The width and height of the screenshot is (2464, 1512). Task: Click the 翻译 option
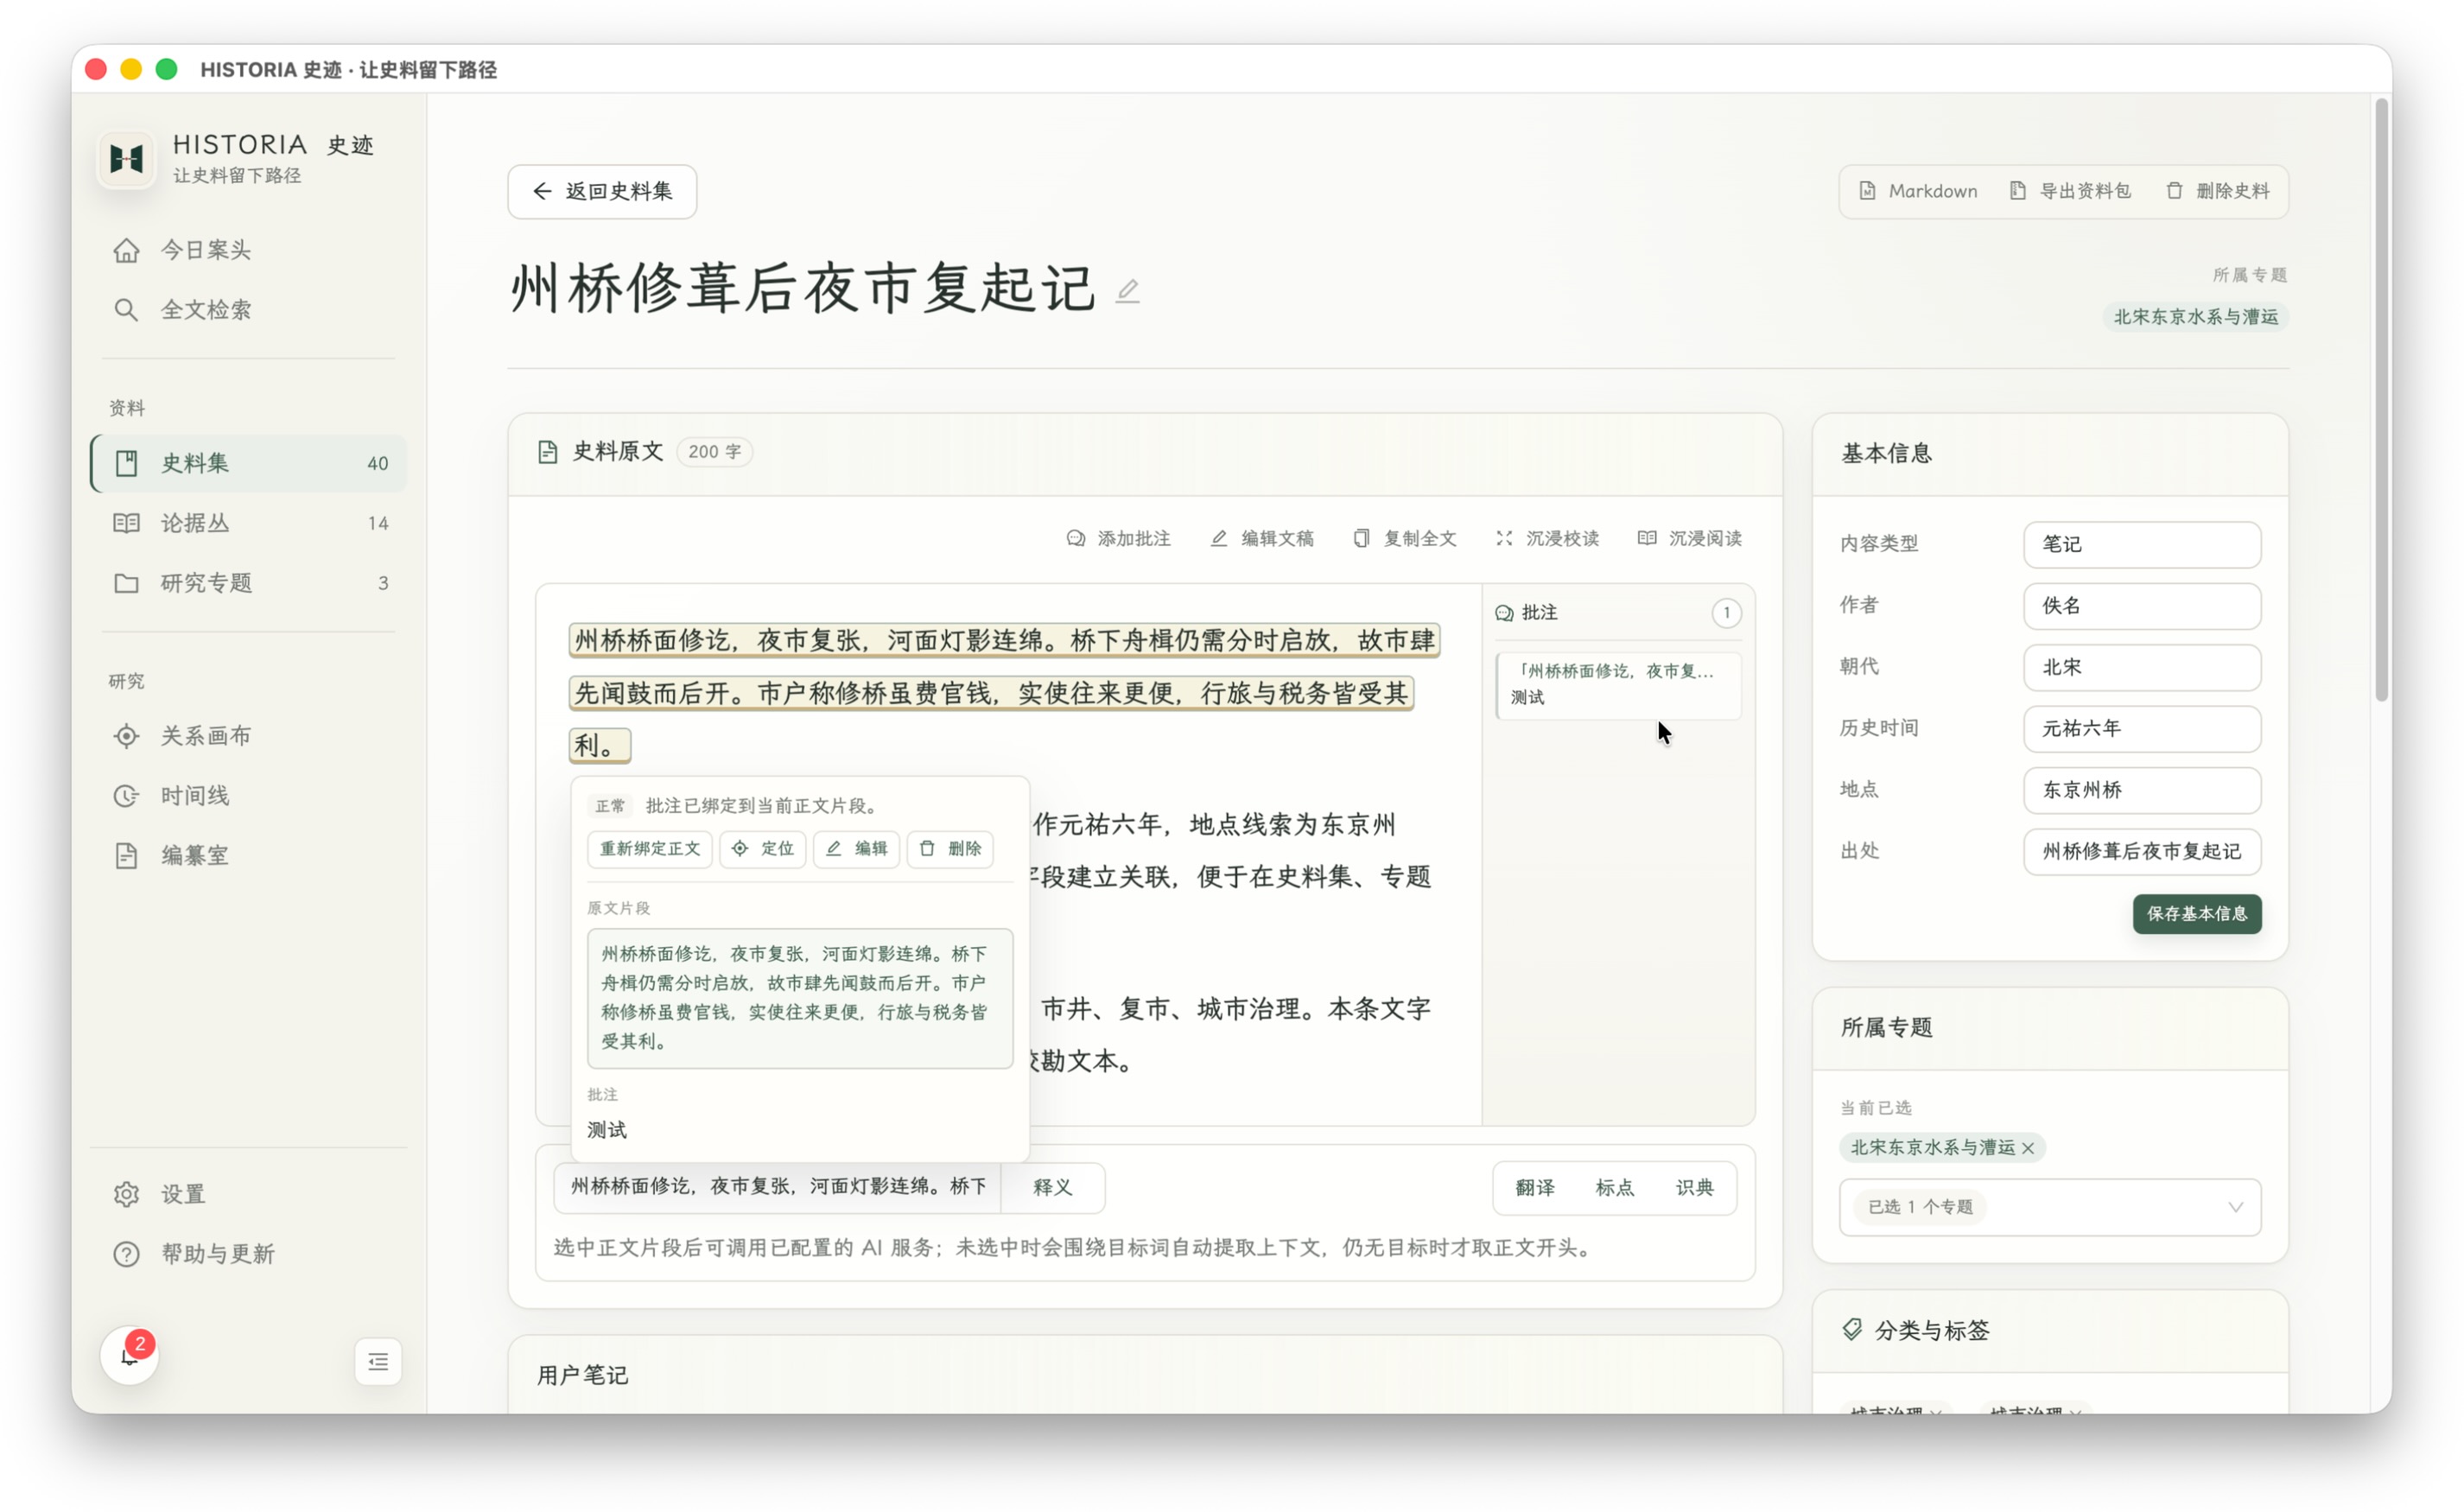click(x=1535, y=1187)
